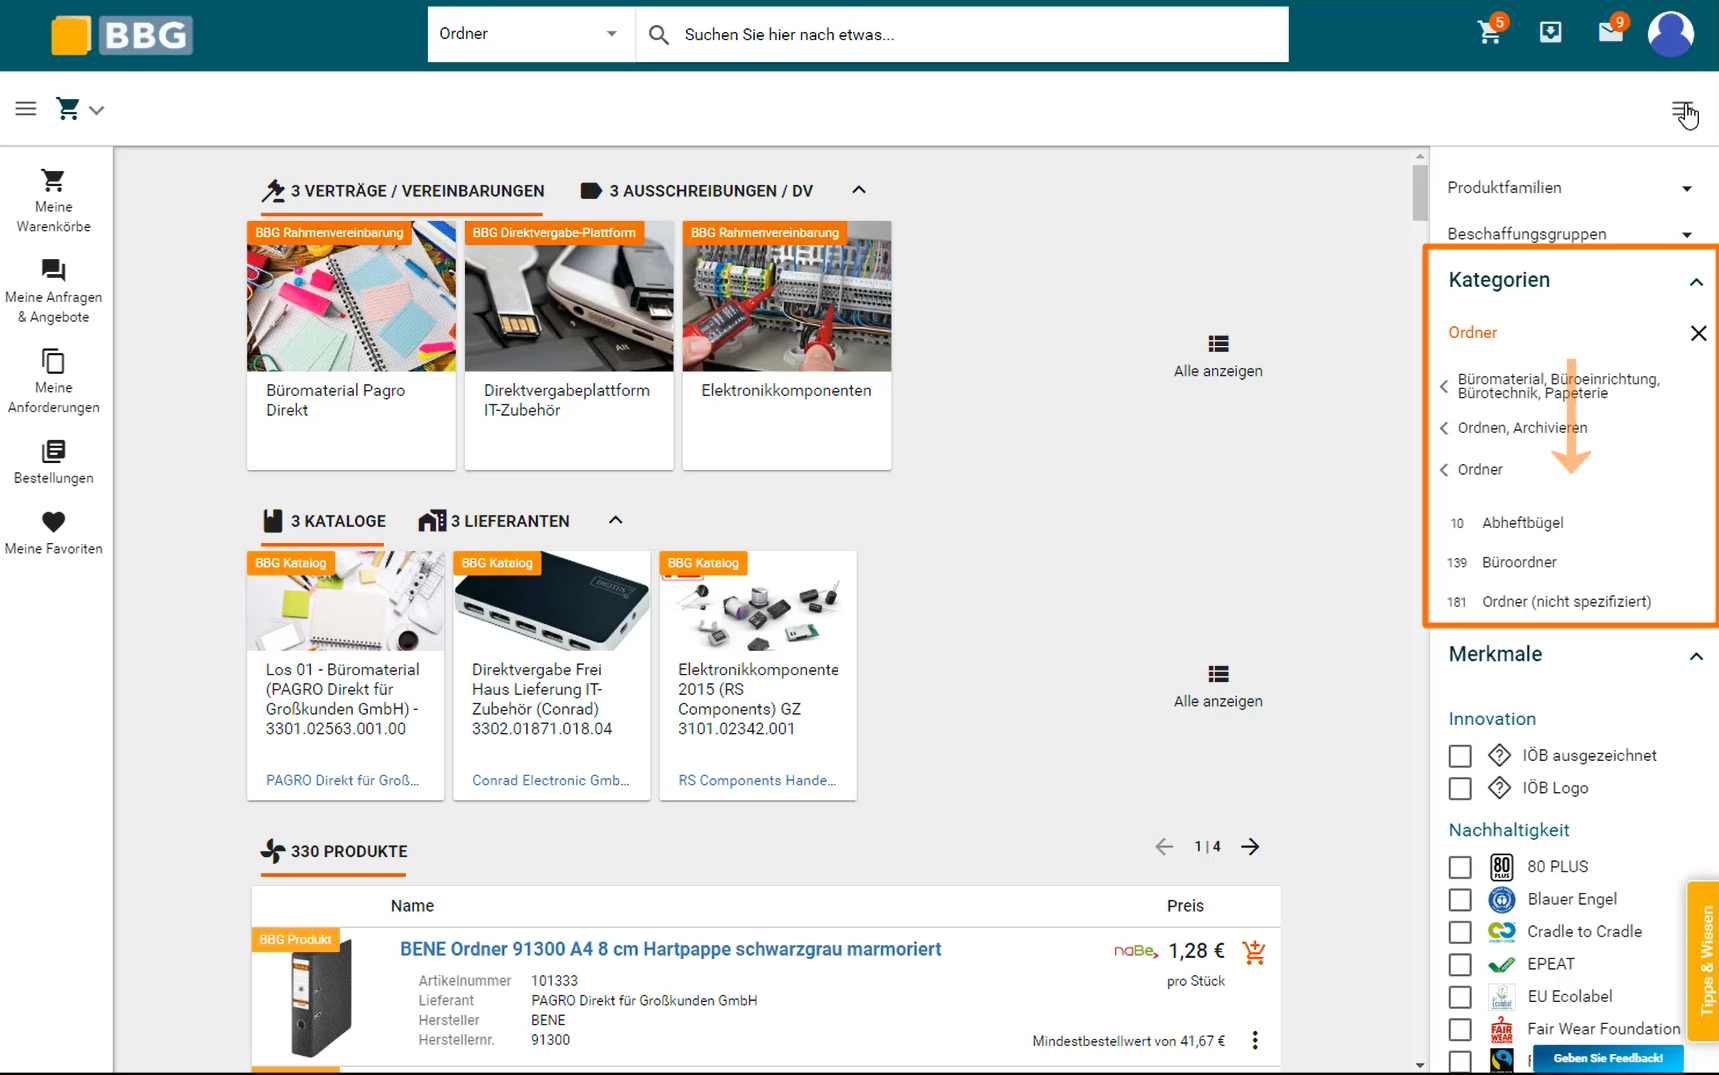
Task: Enable the Blauer Engel filter
Action: 1460,899
